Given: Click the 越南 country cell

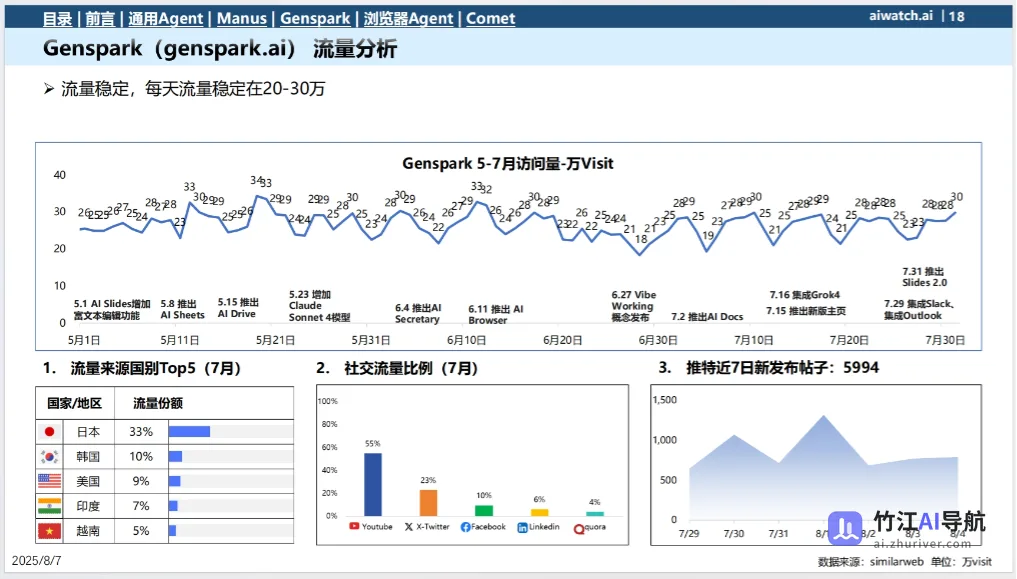Looking at the screenshot, I should [x=88, y=531].
